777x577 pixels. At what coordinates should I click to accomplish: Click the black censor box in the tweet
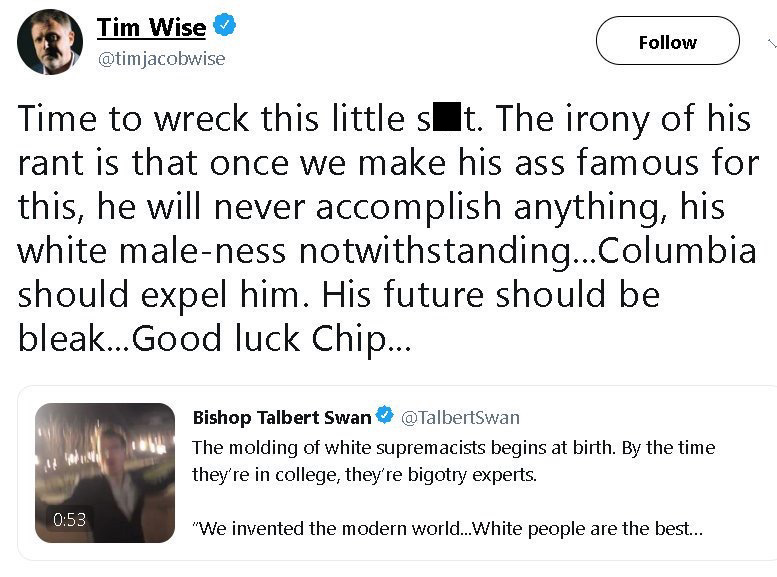point(447,116)
